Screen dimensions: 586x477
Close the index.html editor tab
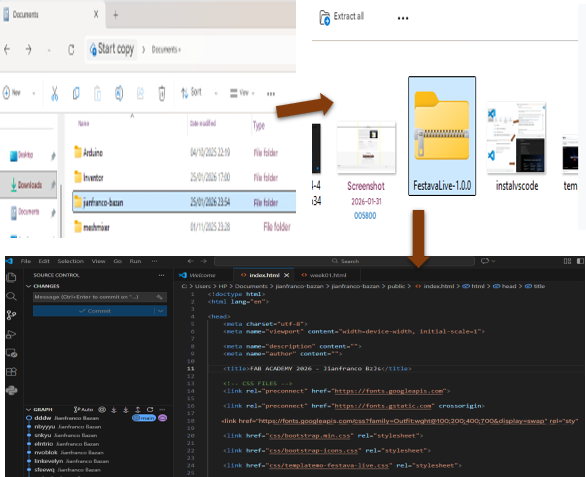286,275
